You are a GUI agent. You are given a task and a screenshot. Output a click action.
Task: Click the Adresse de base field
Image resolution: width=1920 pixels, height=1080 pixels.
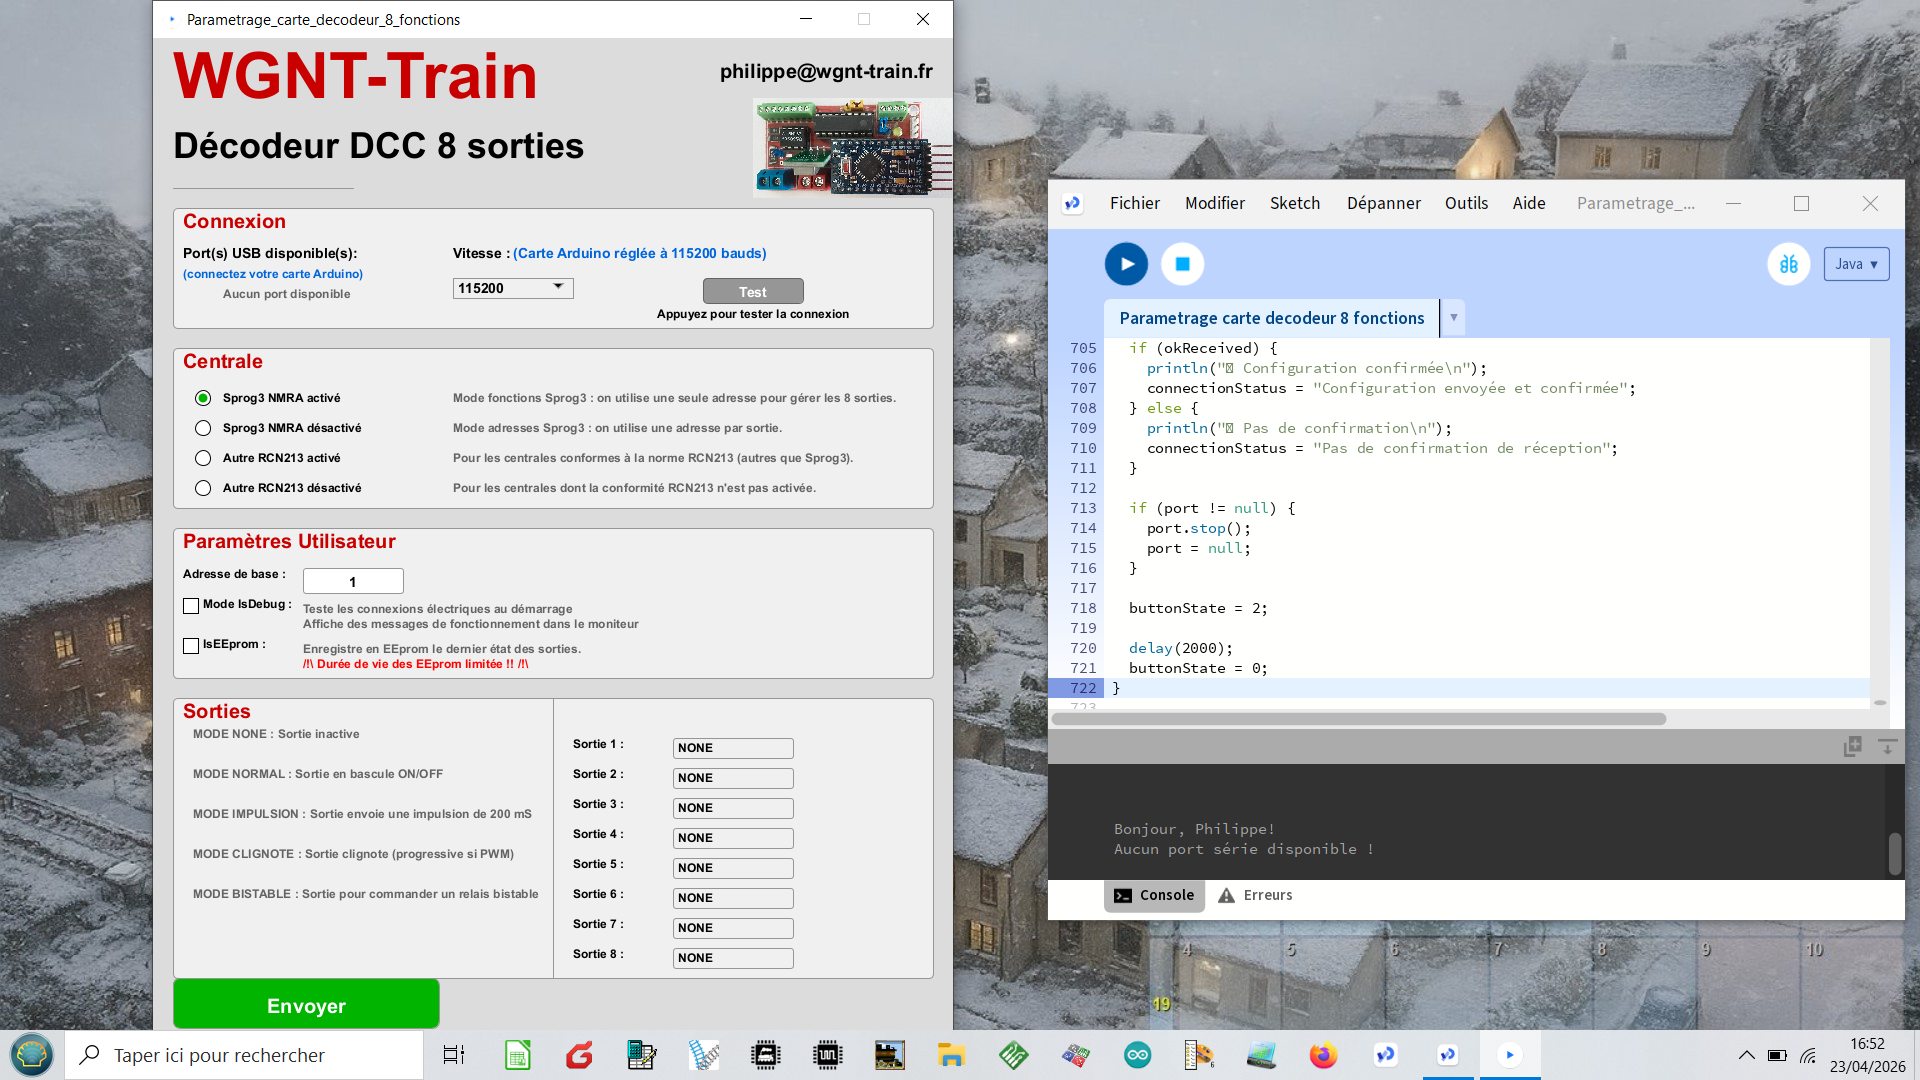tap(353, 581)
